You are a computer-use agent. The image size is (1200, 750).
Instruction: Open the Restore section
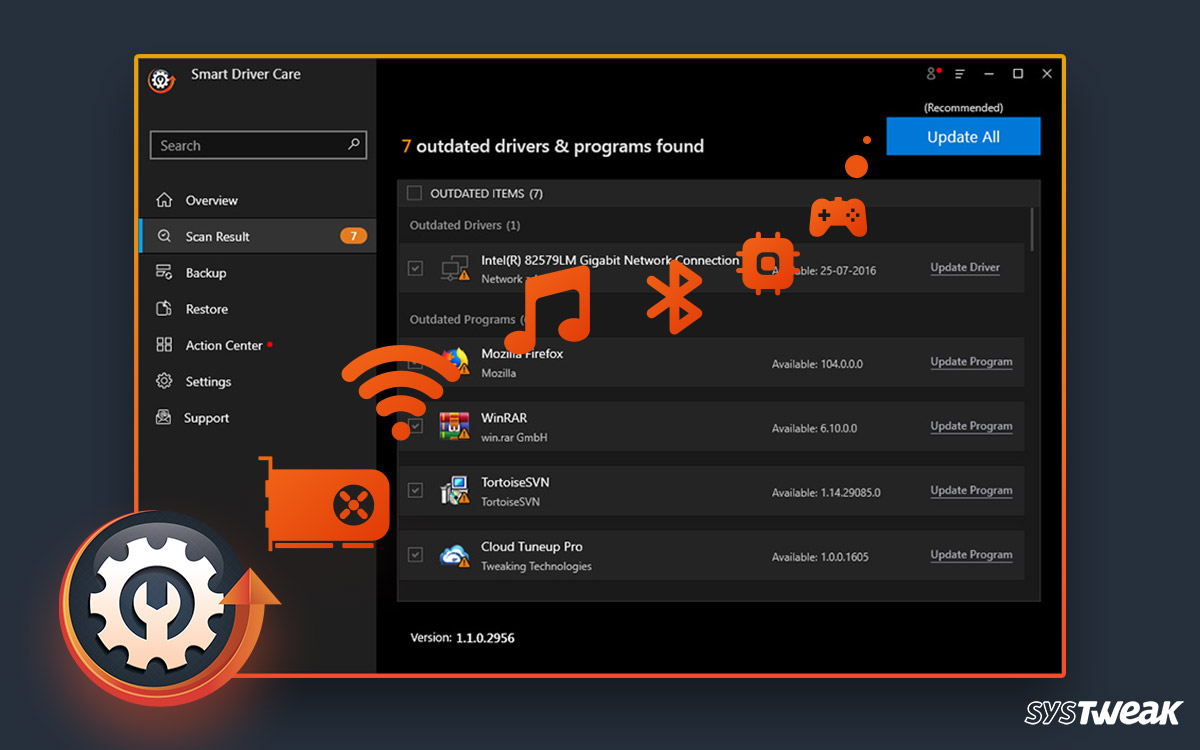(x=206, y=310)
